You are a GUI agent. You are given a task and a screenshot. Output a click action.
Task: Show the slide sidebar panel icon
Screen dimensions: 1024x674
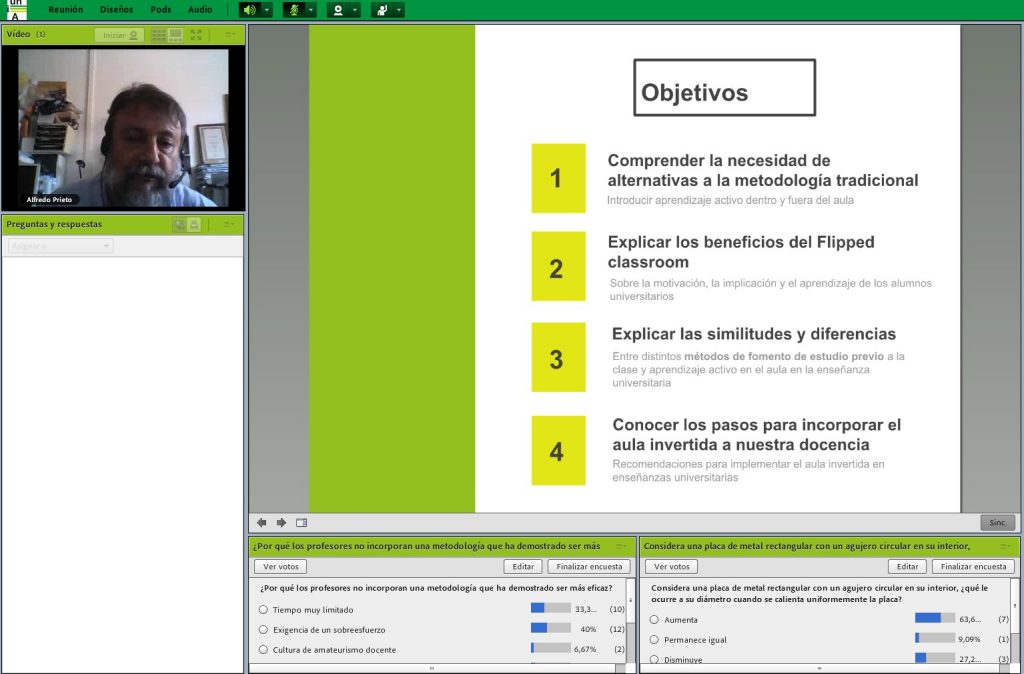pos(301,522)
